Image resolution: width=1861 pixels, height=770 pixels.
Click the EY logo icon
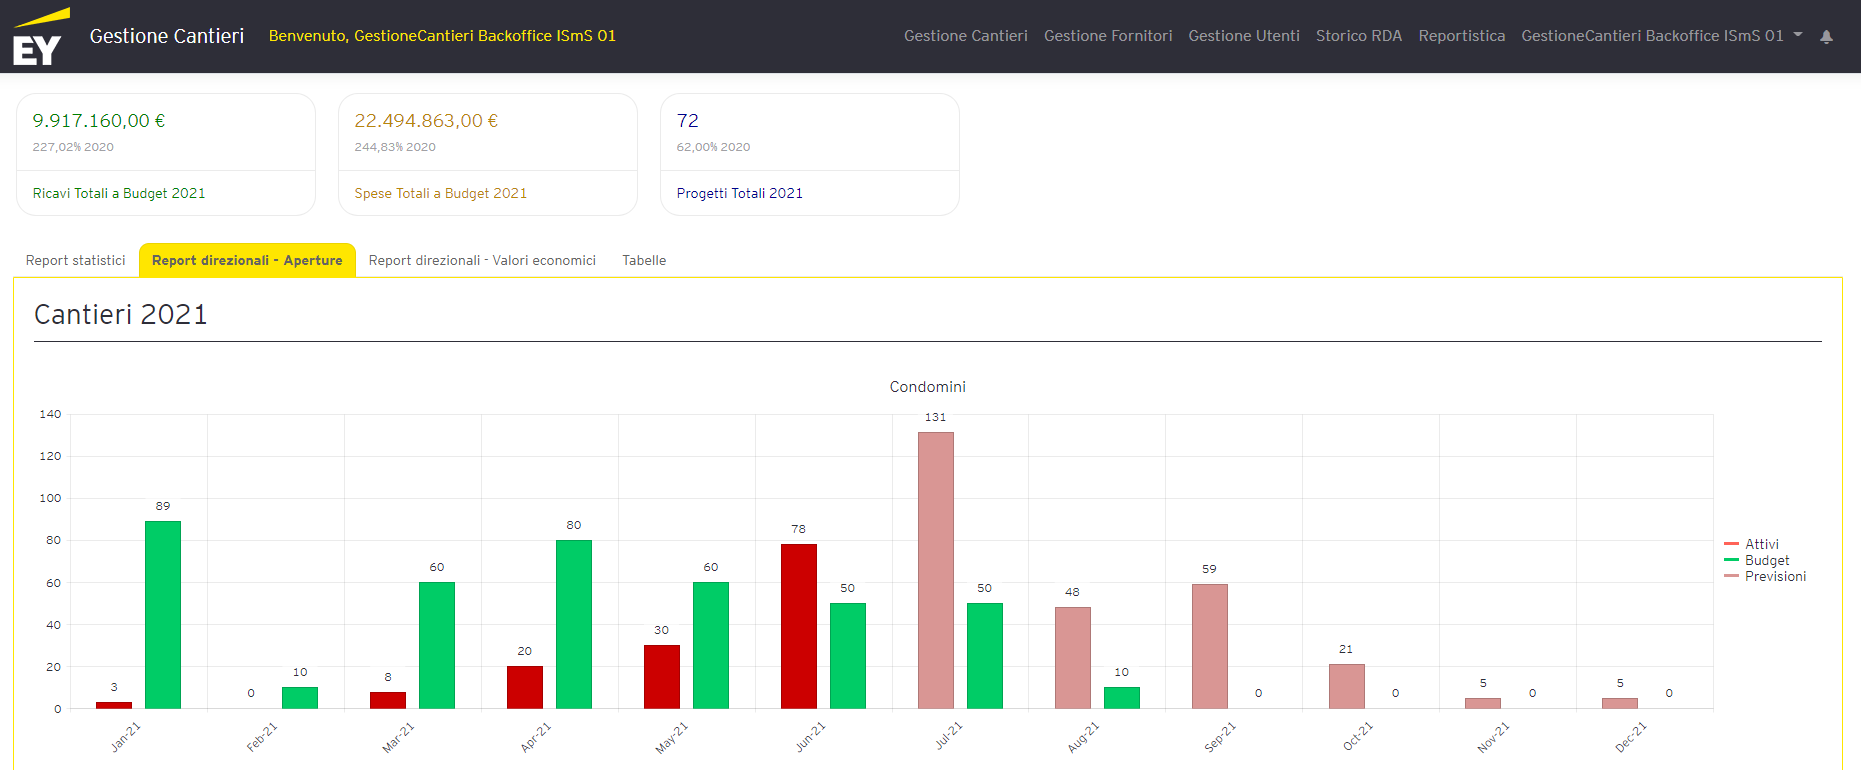coord(40,37)
